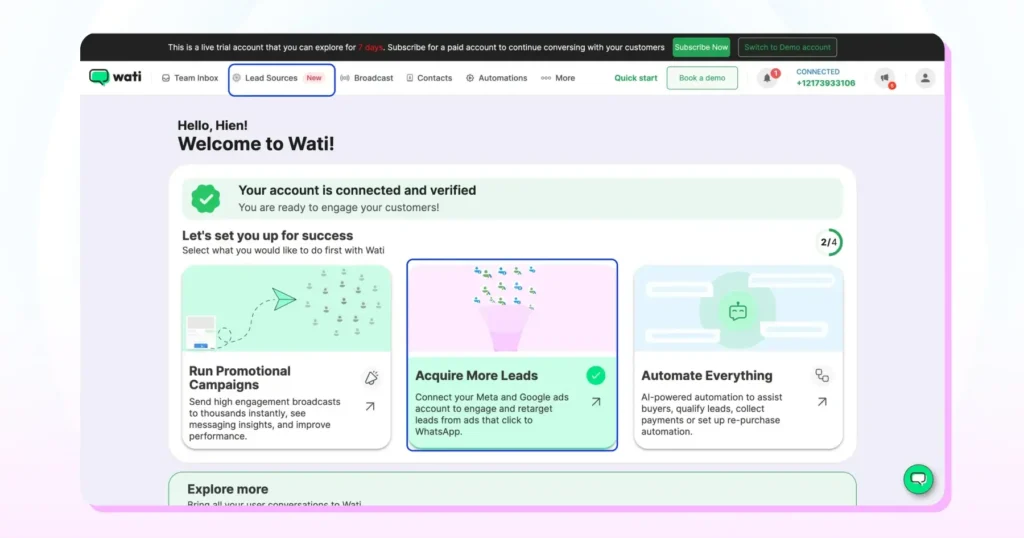This screenshot has width=1024, height=538.
Task: Open the Run Promotional Campaigns card image
Action: tap(287, 308)
